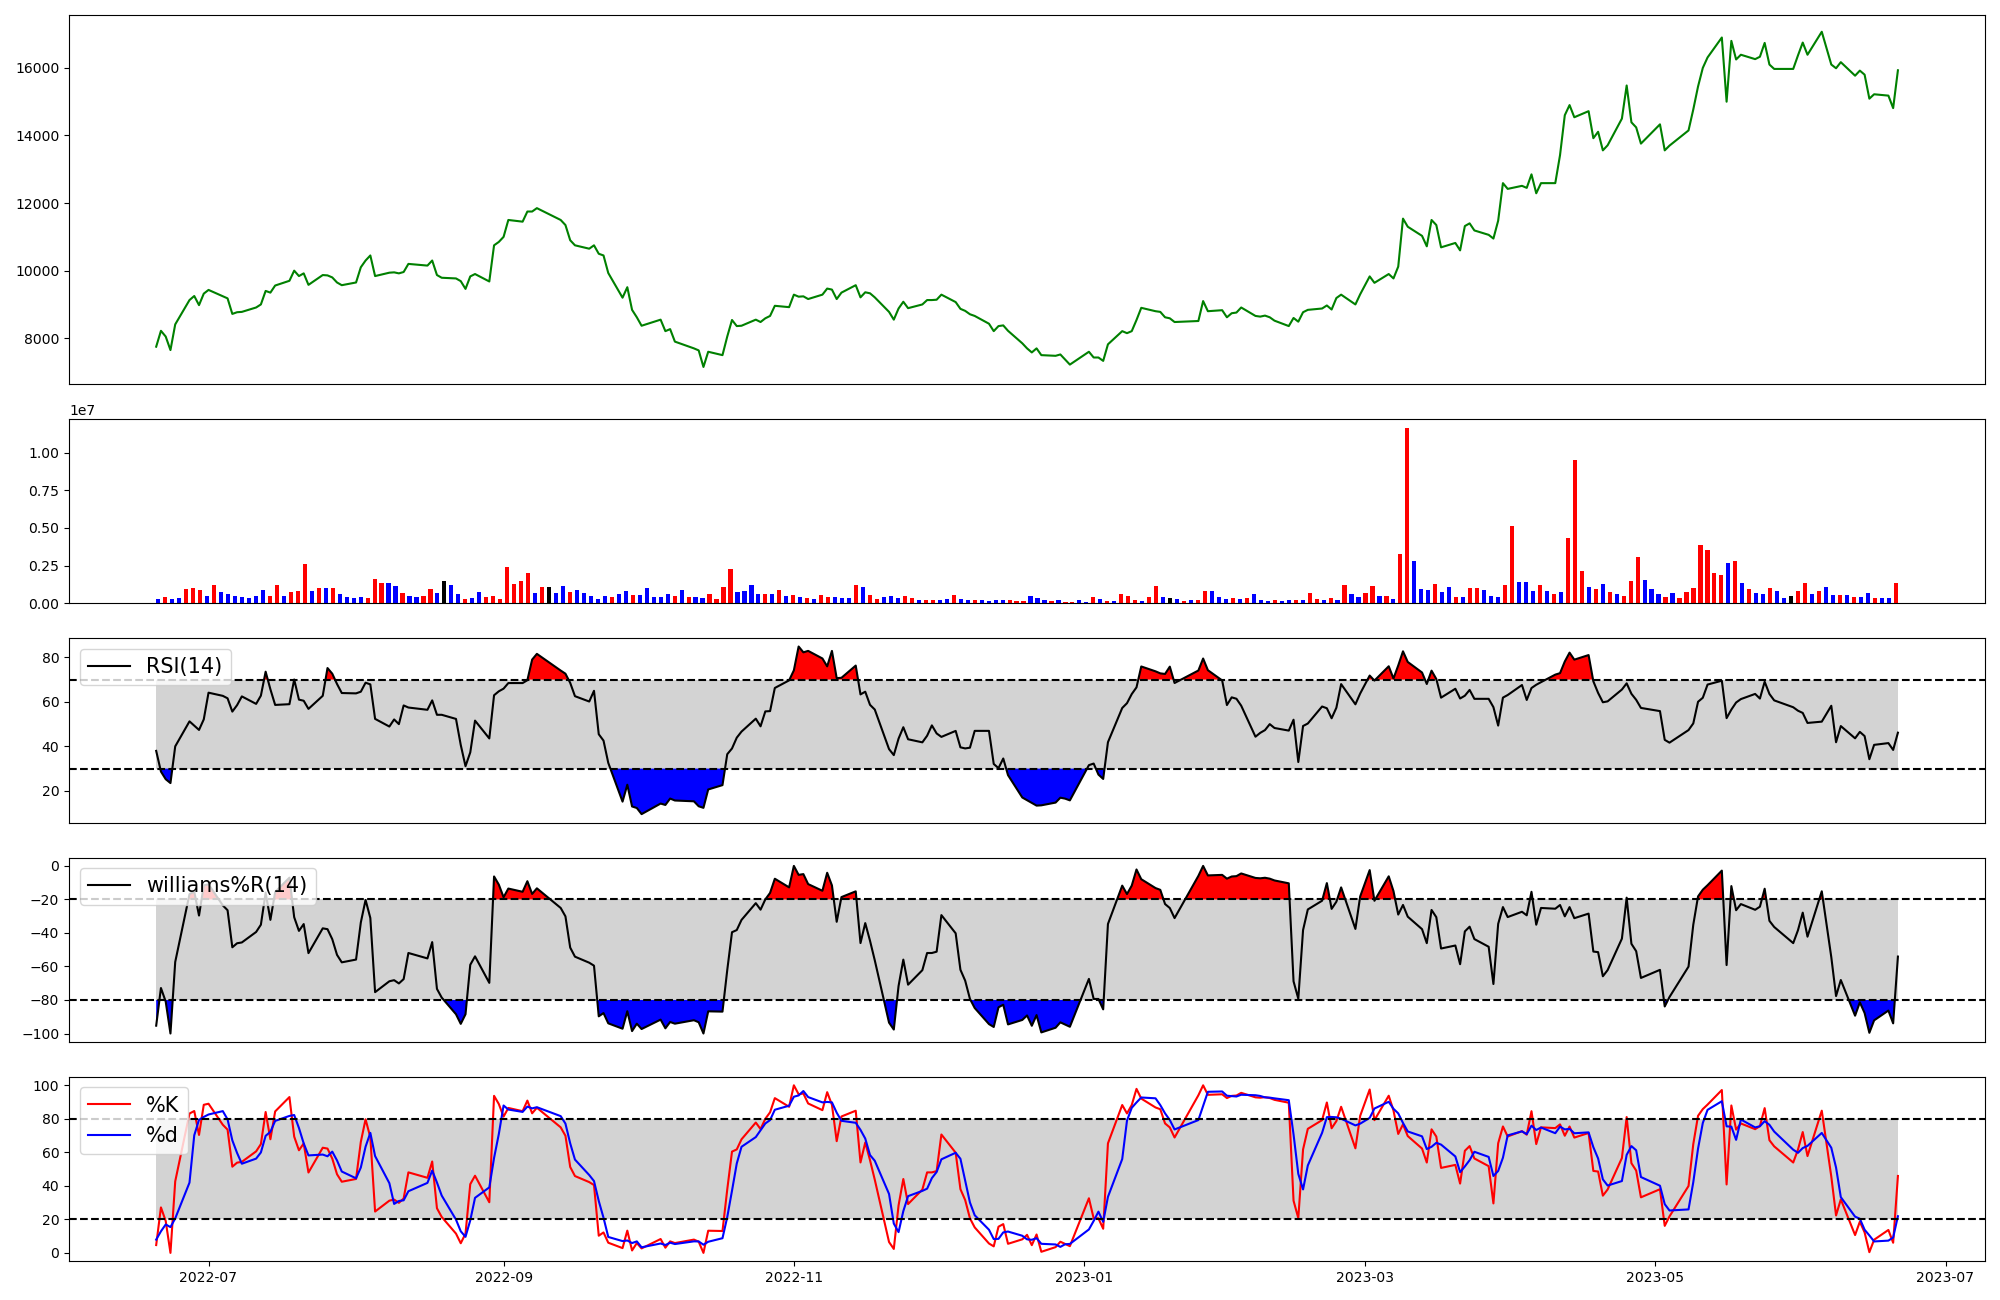Click the 12000 price axis tick label
The height and width of the screenshot is (1300, 2000).
tap(37, 204)
